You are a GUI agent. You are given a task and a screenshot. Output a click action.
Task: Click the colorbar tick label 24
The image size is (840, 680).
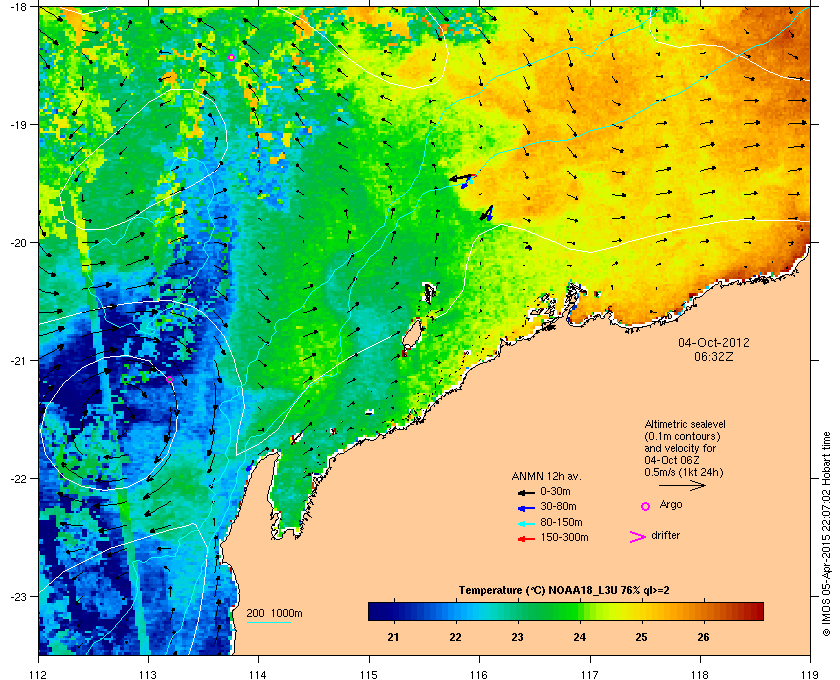coord(580,637)
